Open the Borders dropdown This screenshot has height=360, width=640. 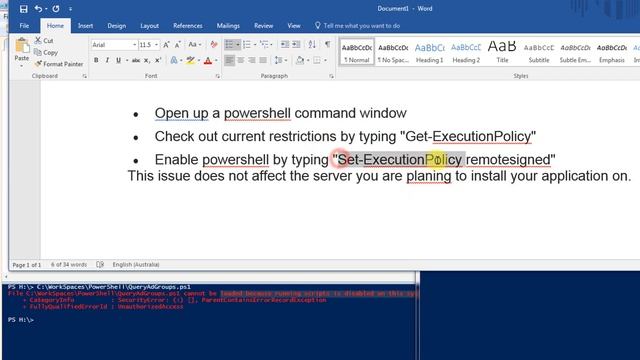point(325,60)
